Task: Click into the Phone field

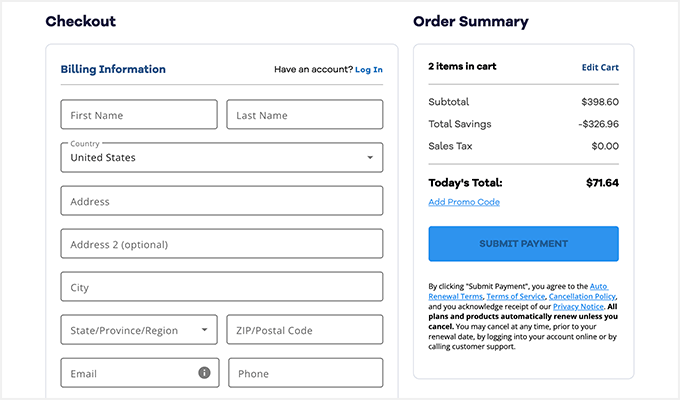Action: [305, 373]
